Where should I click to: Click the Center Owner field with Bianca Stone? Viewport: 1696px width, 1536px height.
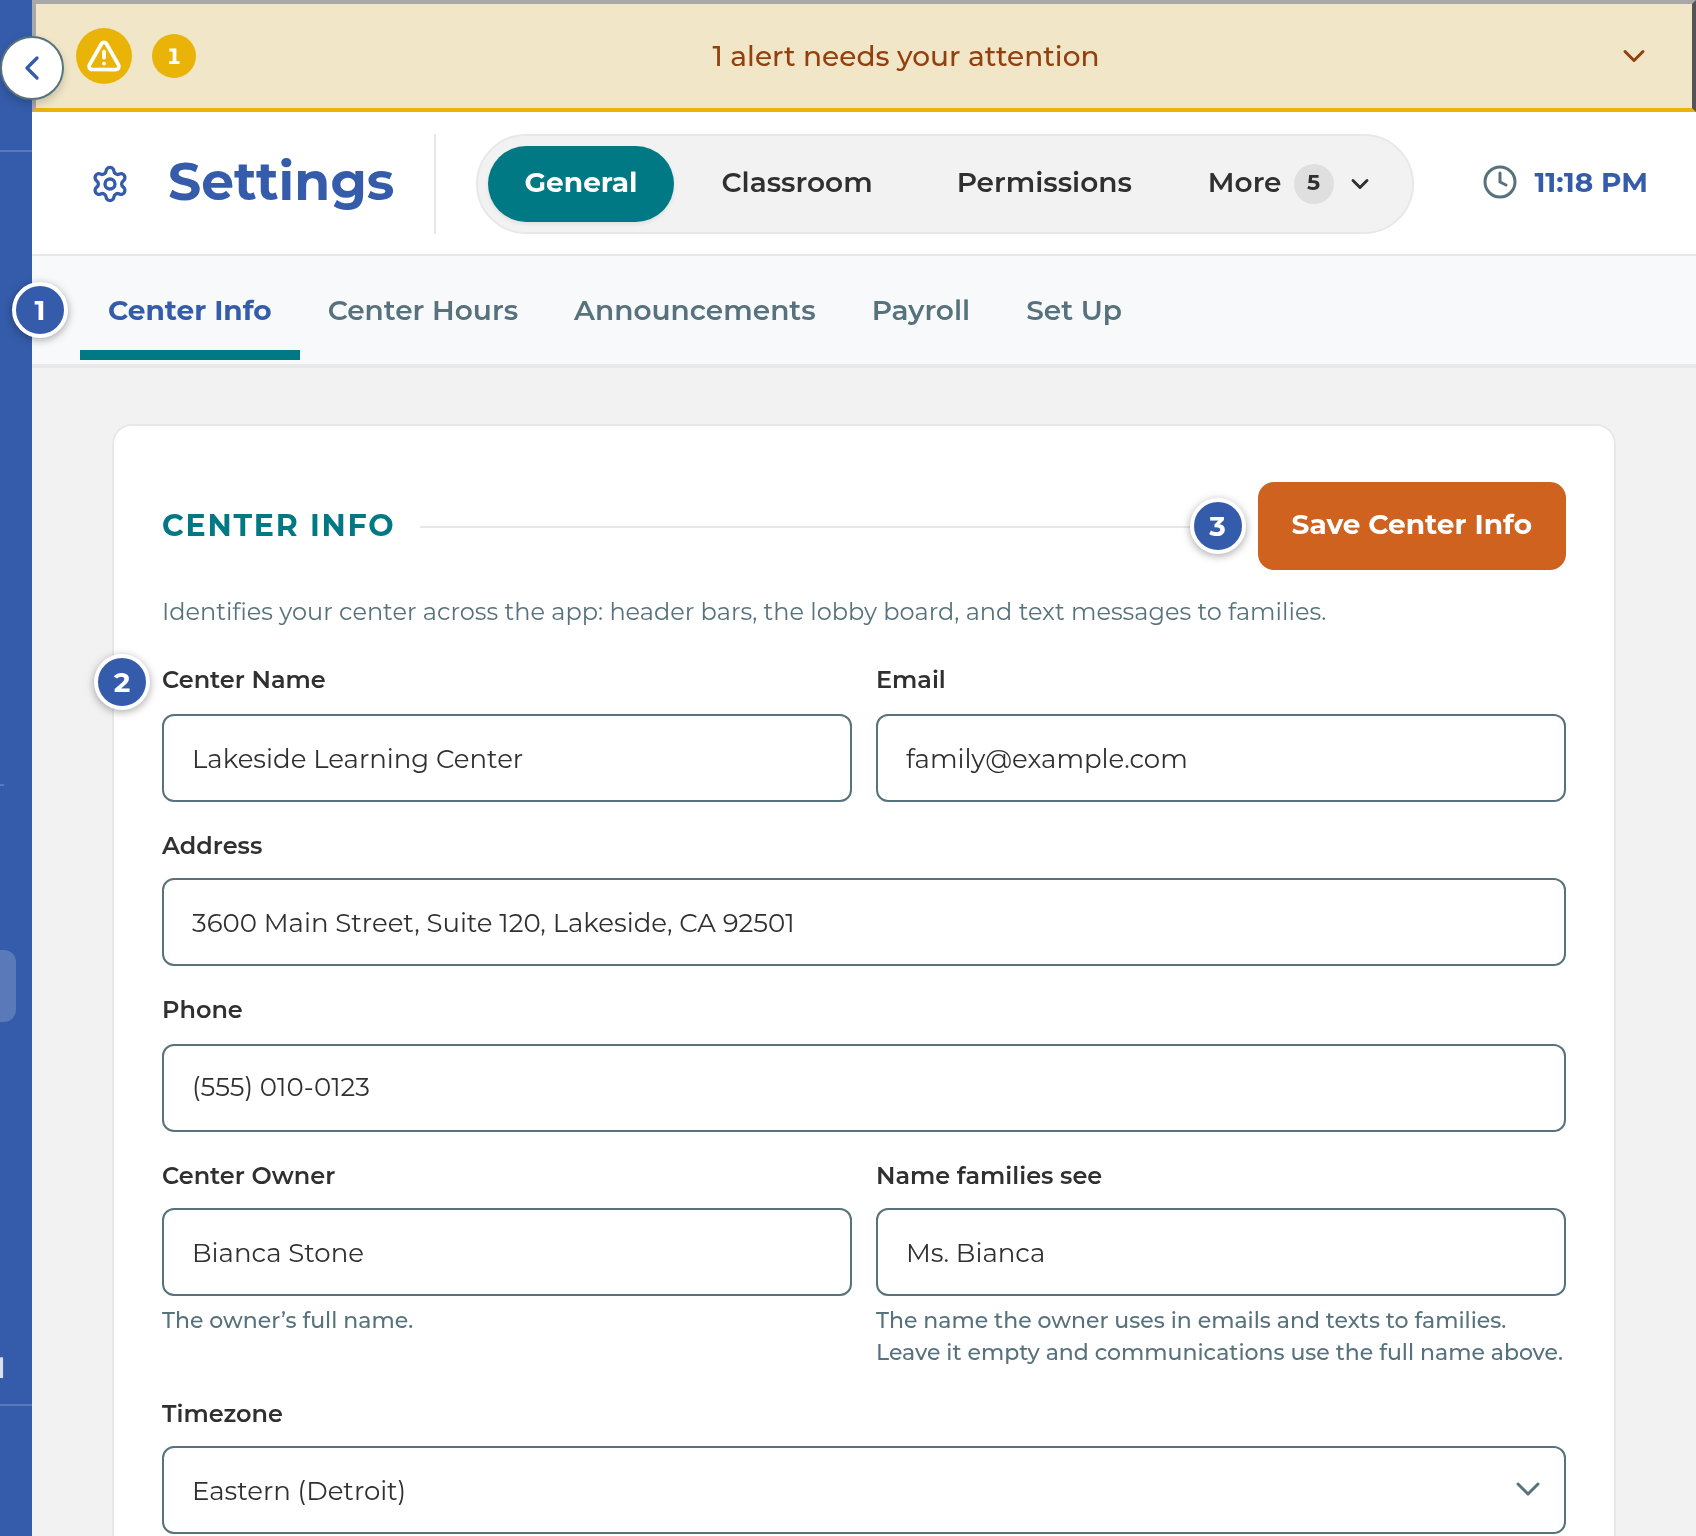pyautogui.click(x=507, y=1252)
